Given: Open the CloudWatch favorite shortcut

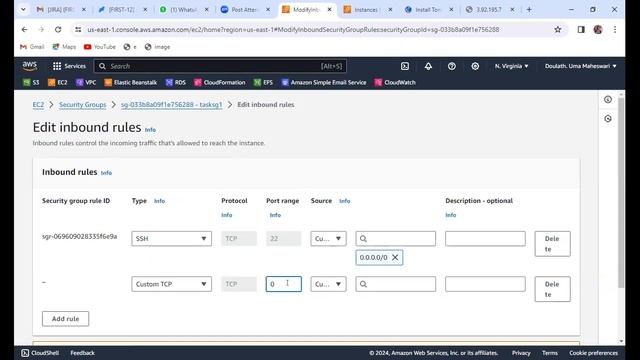Looking at the screenshot, I should (x=395, y=82).
